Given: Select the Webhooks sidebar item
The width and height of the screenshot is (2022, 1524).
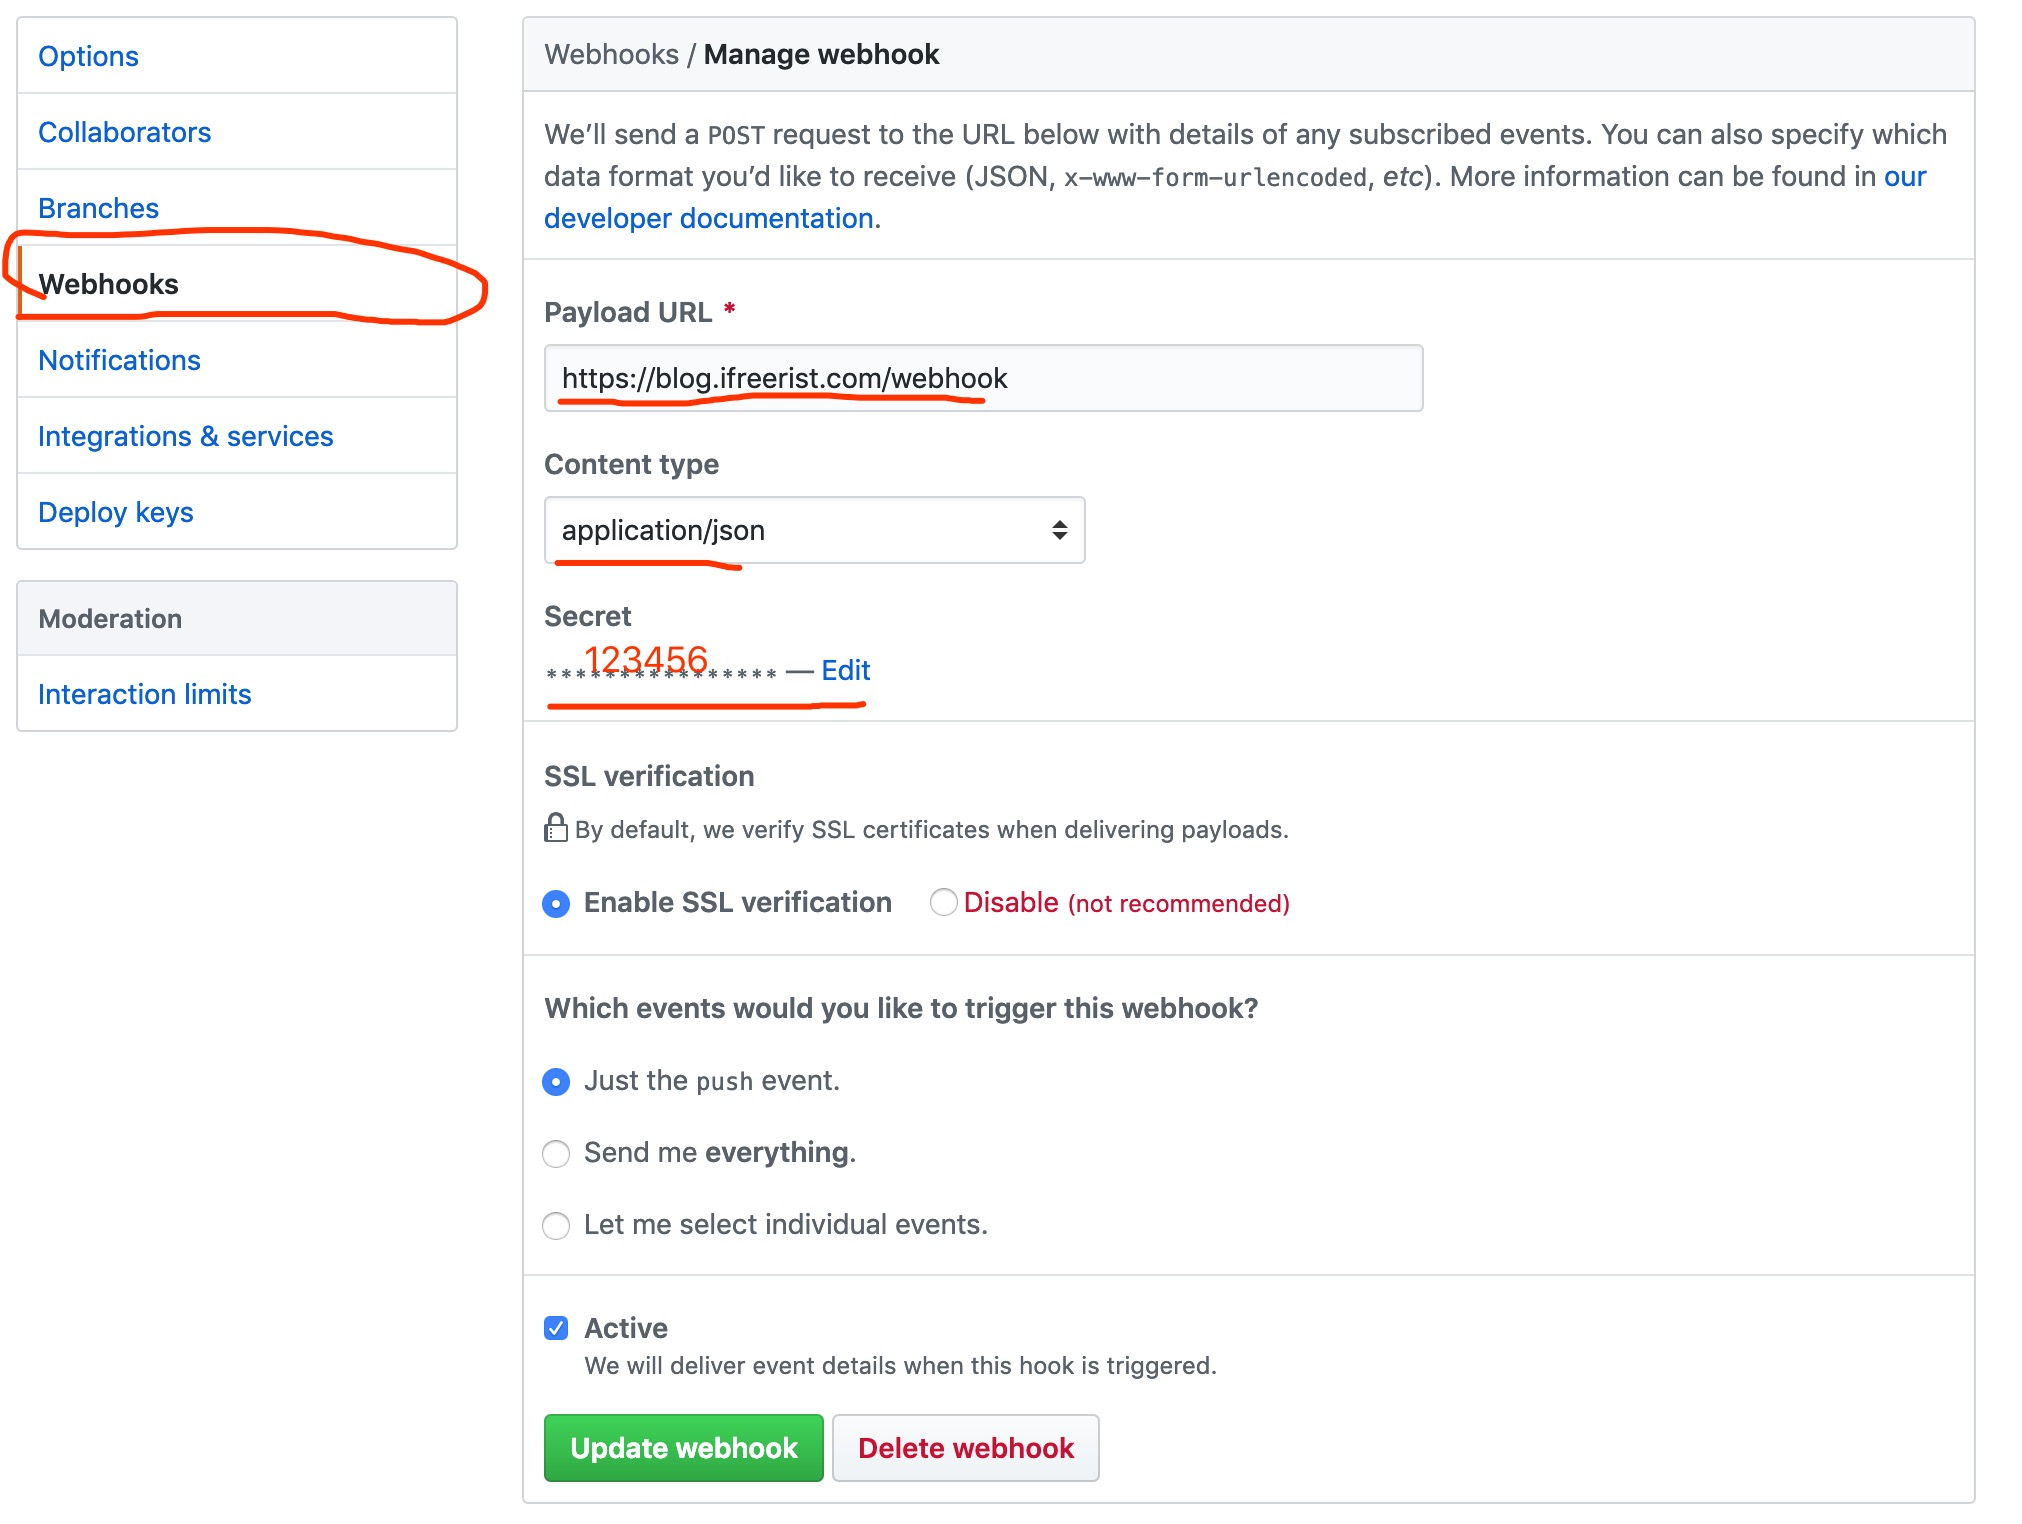Looking at the screenshot, I should [237, 284].
